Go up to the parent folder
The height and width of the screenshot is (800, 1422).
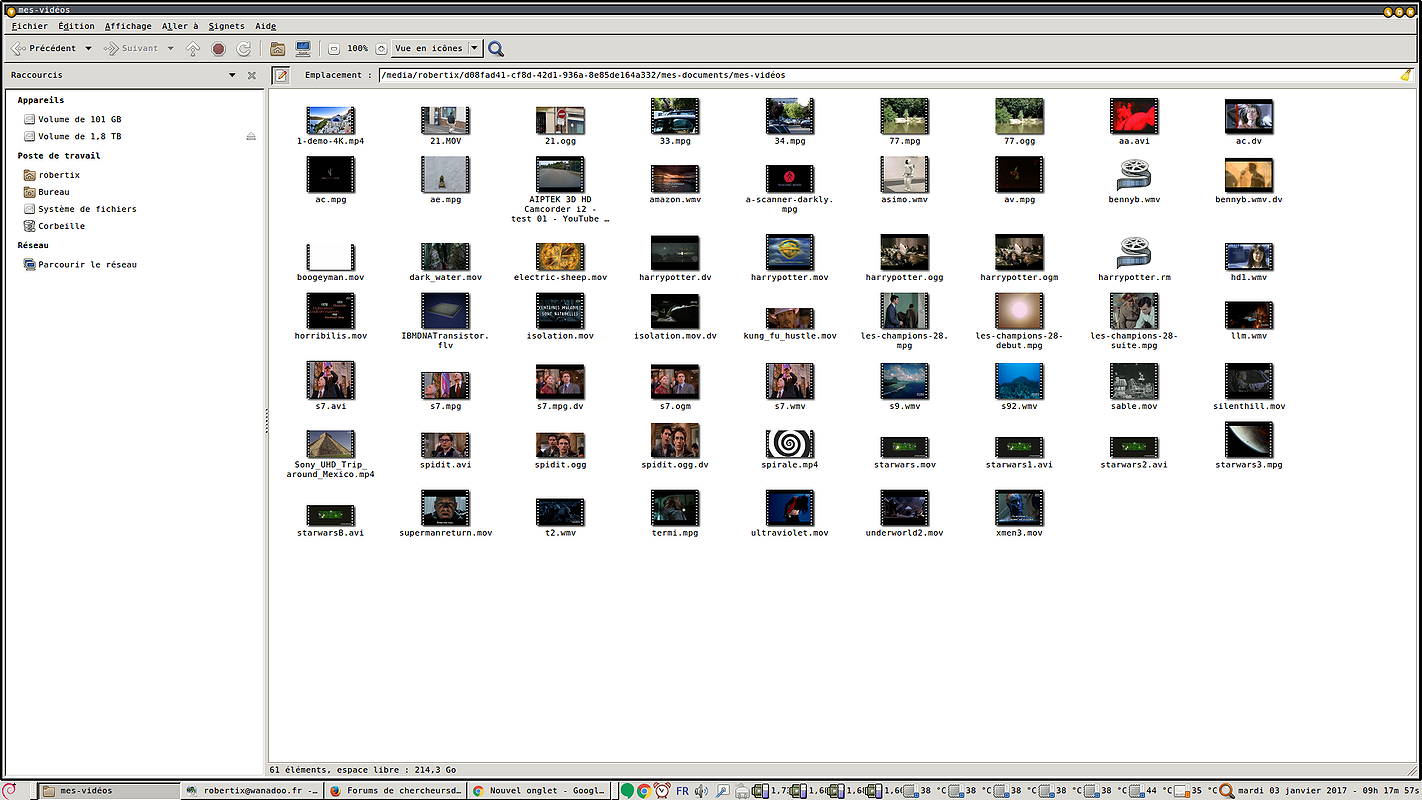pos(193,48)
